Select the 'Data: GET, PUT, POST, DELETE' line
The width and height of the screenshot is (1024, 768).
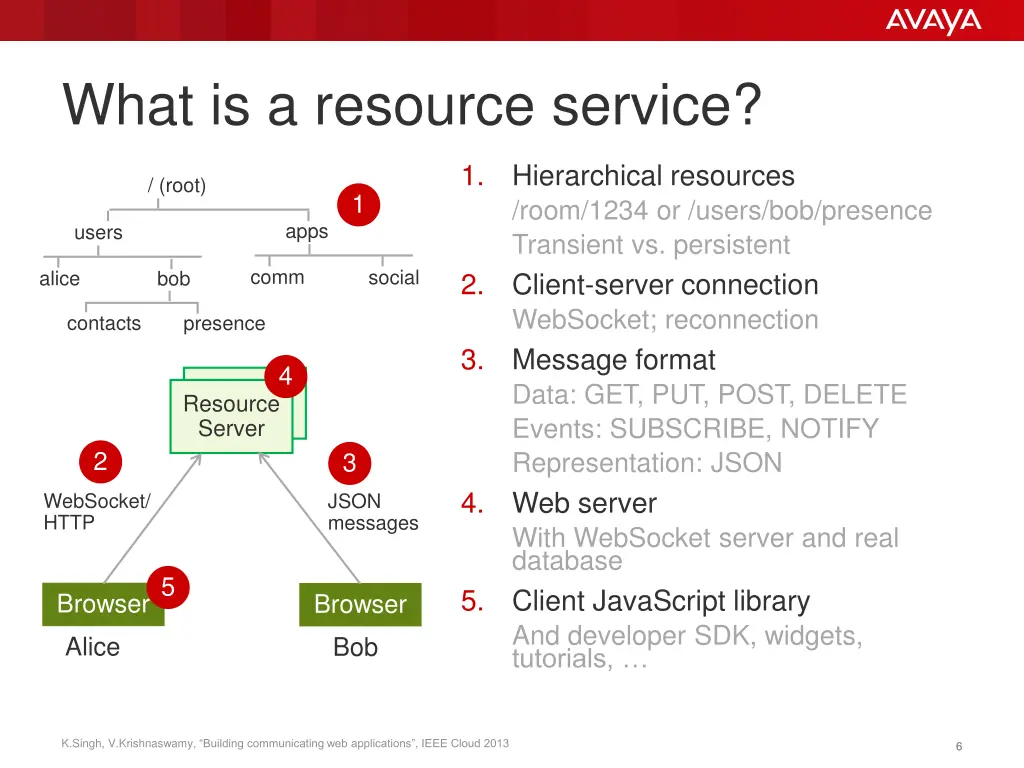(709, 394)
